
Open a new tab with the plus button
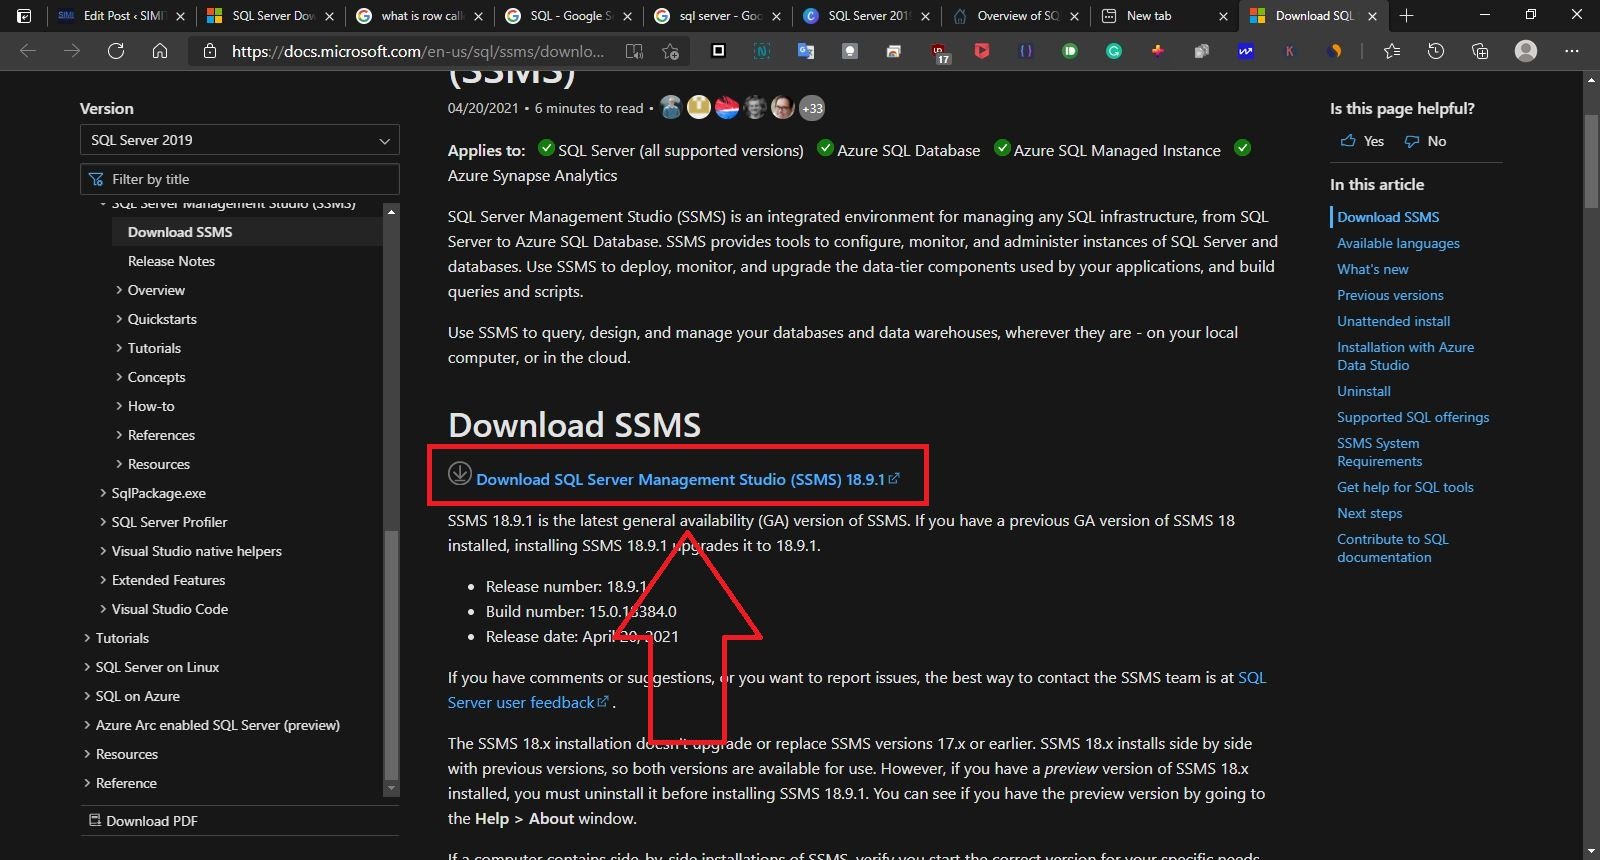point(1407,15)
